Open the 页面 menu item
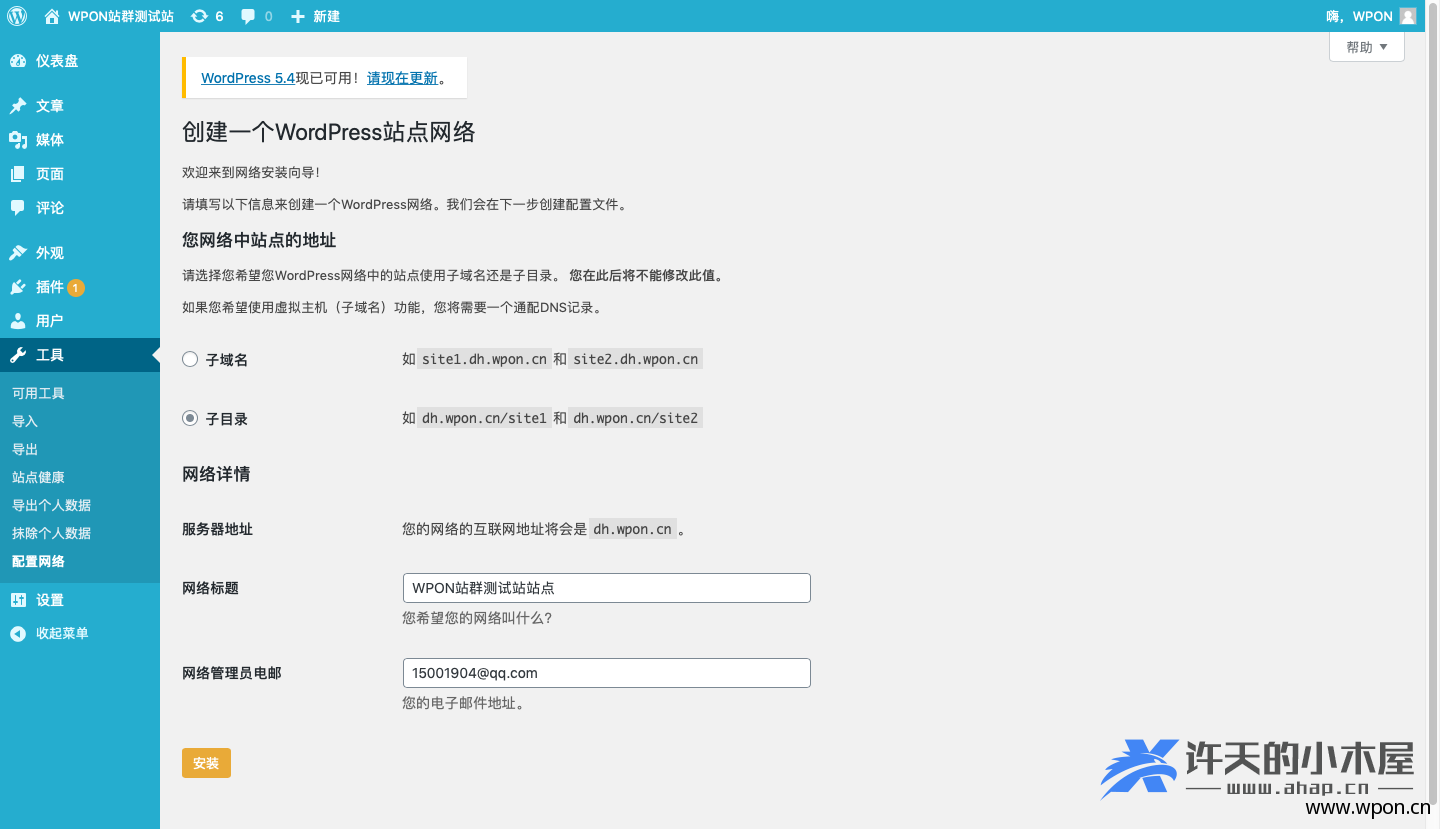 (80, 174)
